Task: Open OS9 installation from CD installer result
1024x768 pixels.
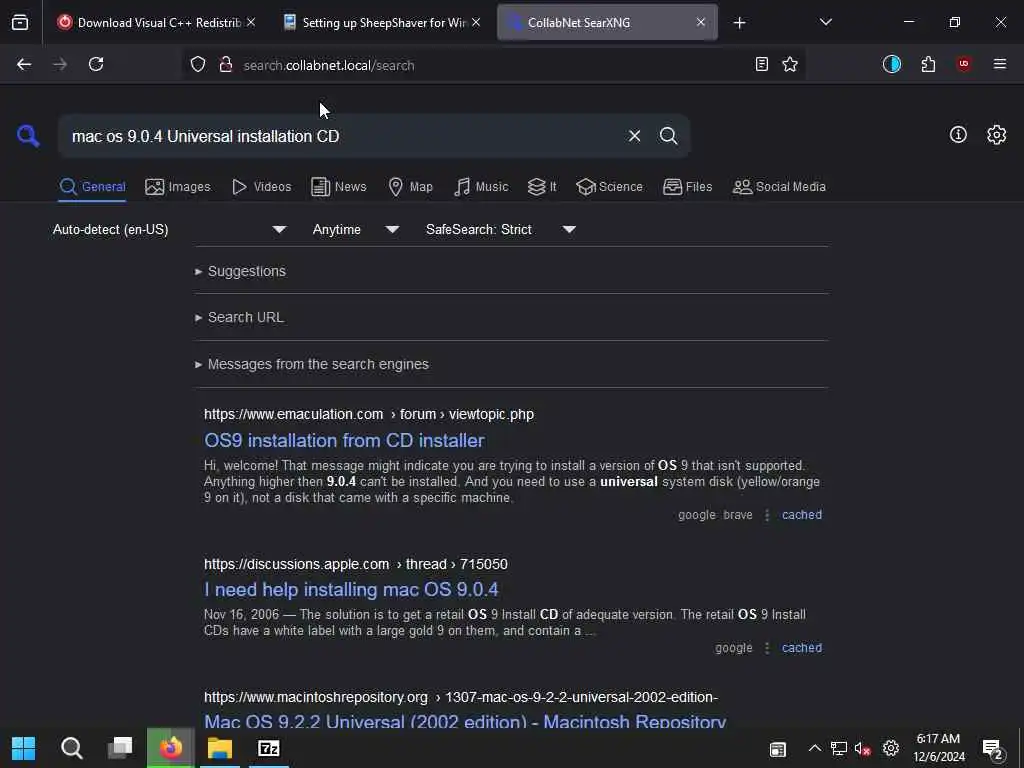Action: point(344,440)
